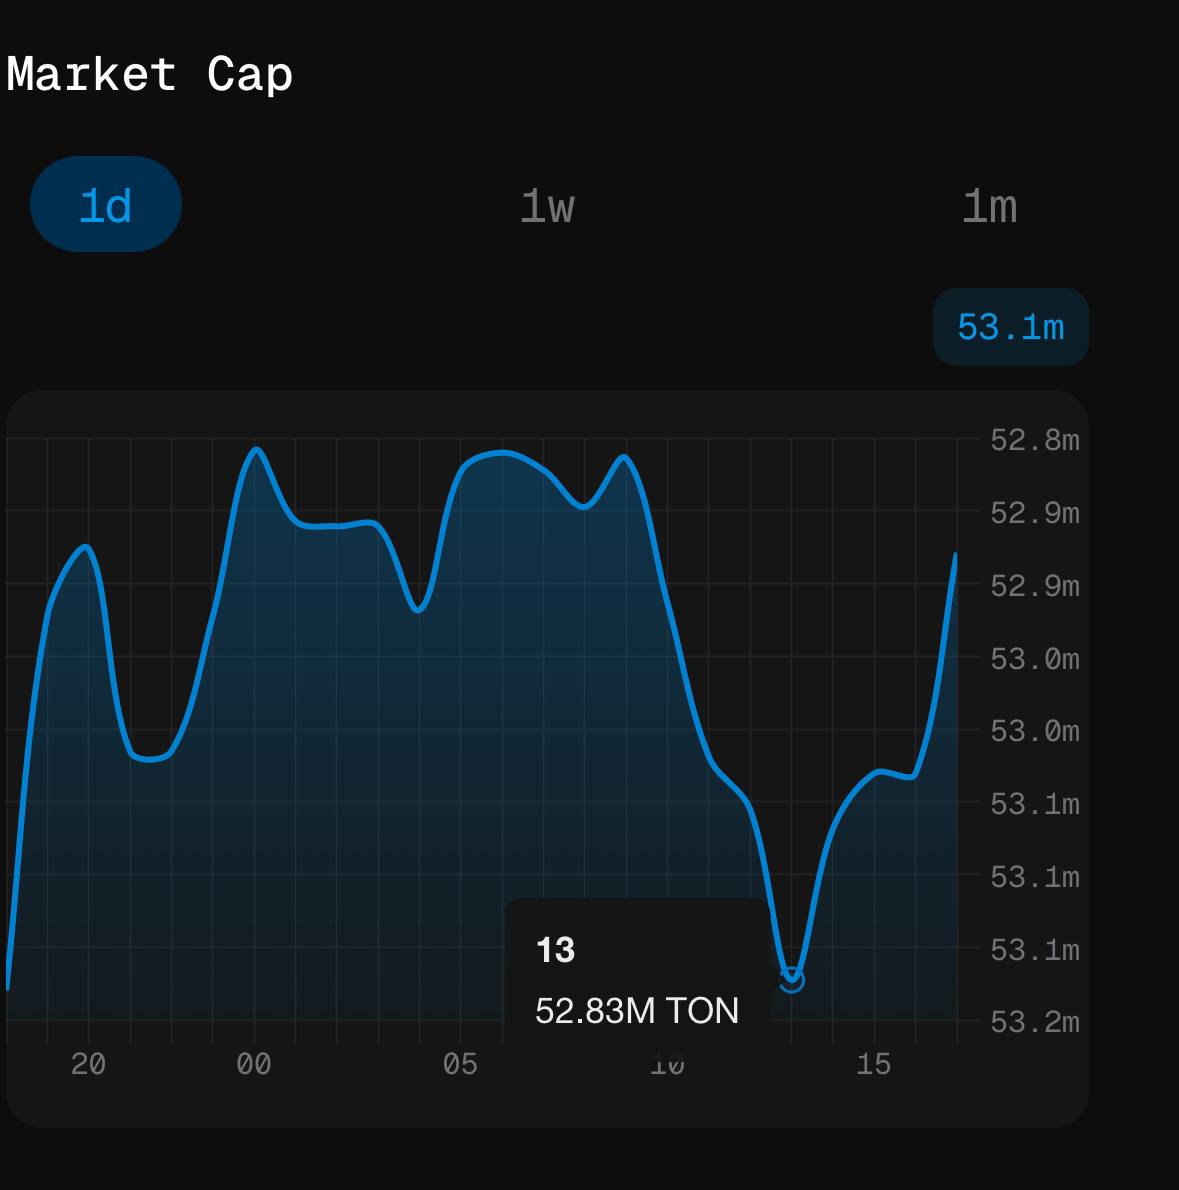This screenshot has height=1190, width=1179.
Task: Click the 53.2m y-axis label
Action: point(1034,1022)
